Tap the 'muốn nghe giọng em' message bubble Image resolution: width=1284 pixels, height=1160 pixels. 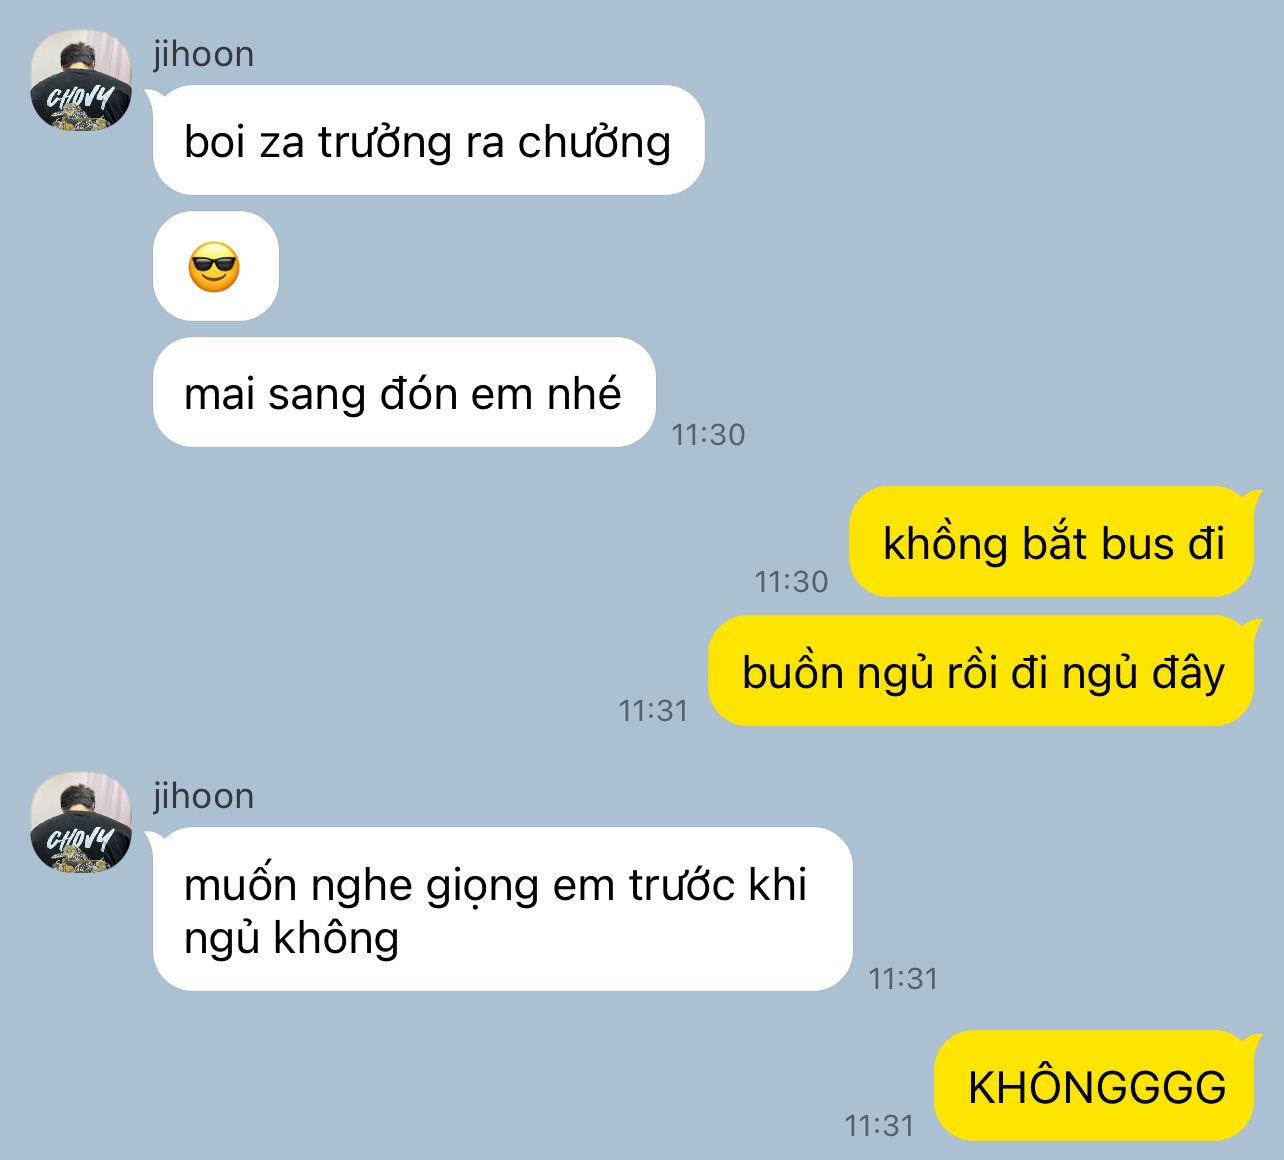[x=502, y=909]
